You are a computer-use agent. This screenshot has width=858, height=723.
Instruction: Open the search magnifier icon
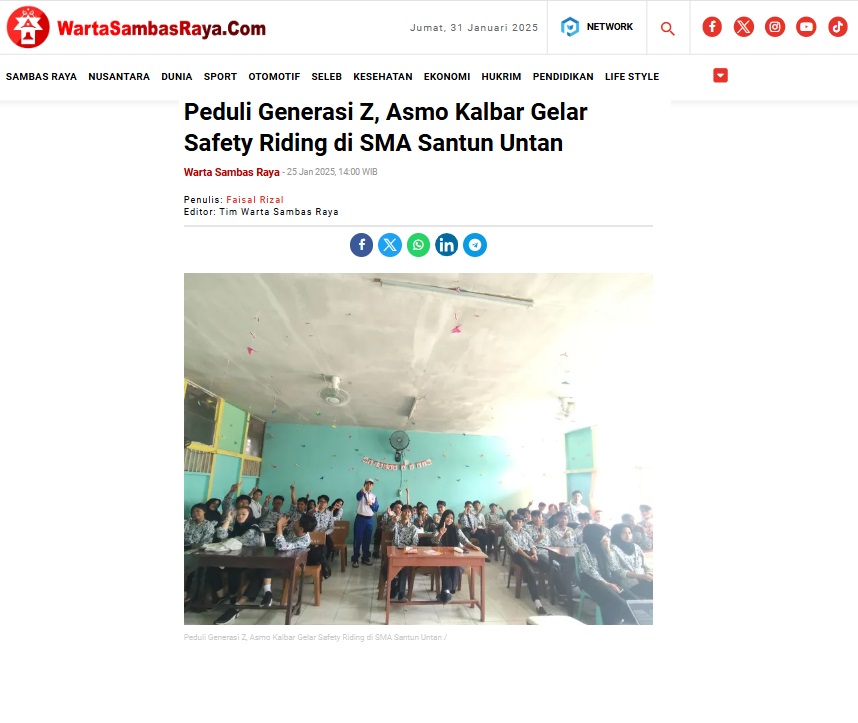coord(667,28)
